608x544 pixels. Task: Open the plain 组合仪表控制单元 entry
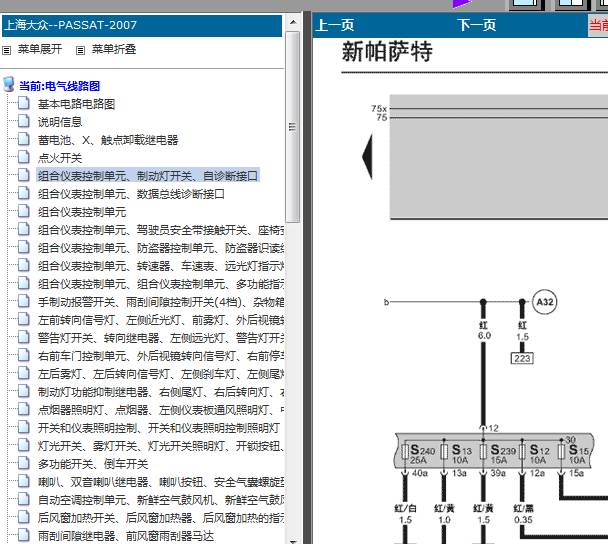click(82, 212)
